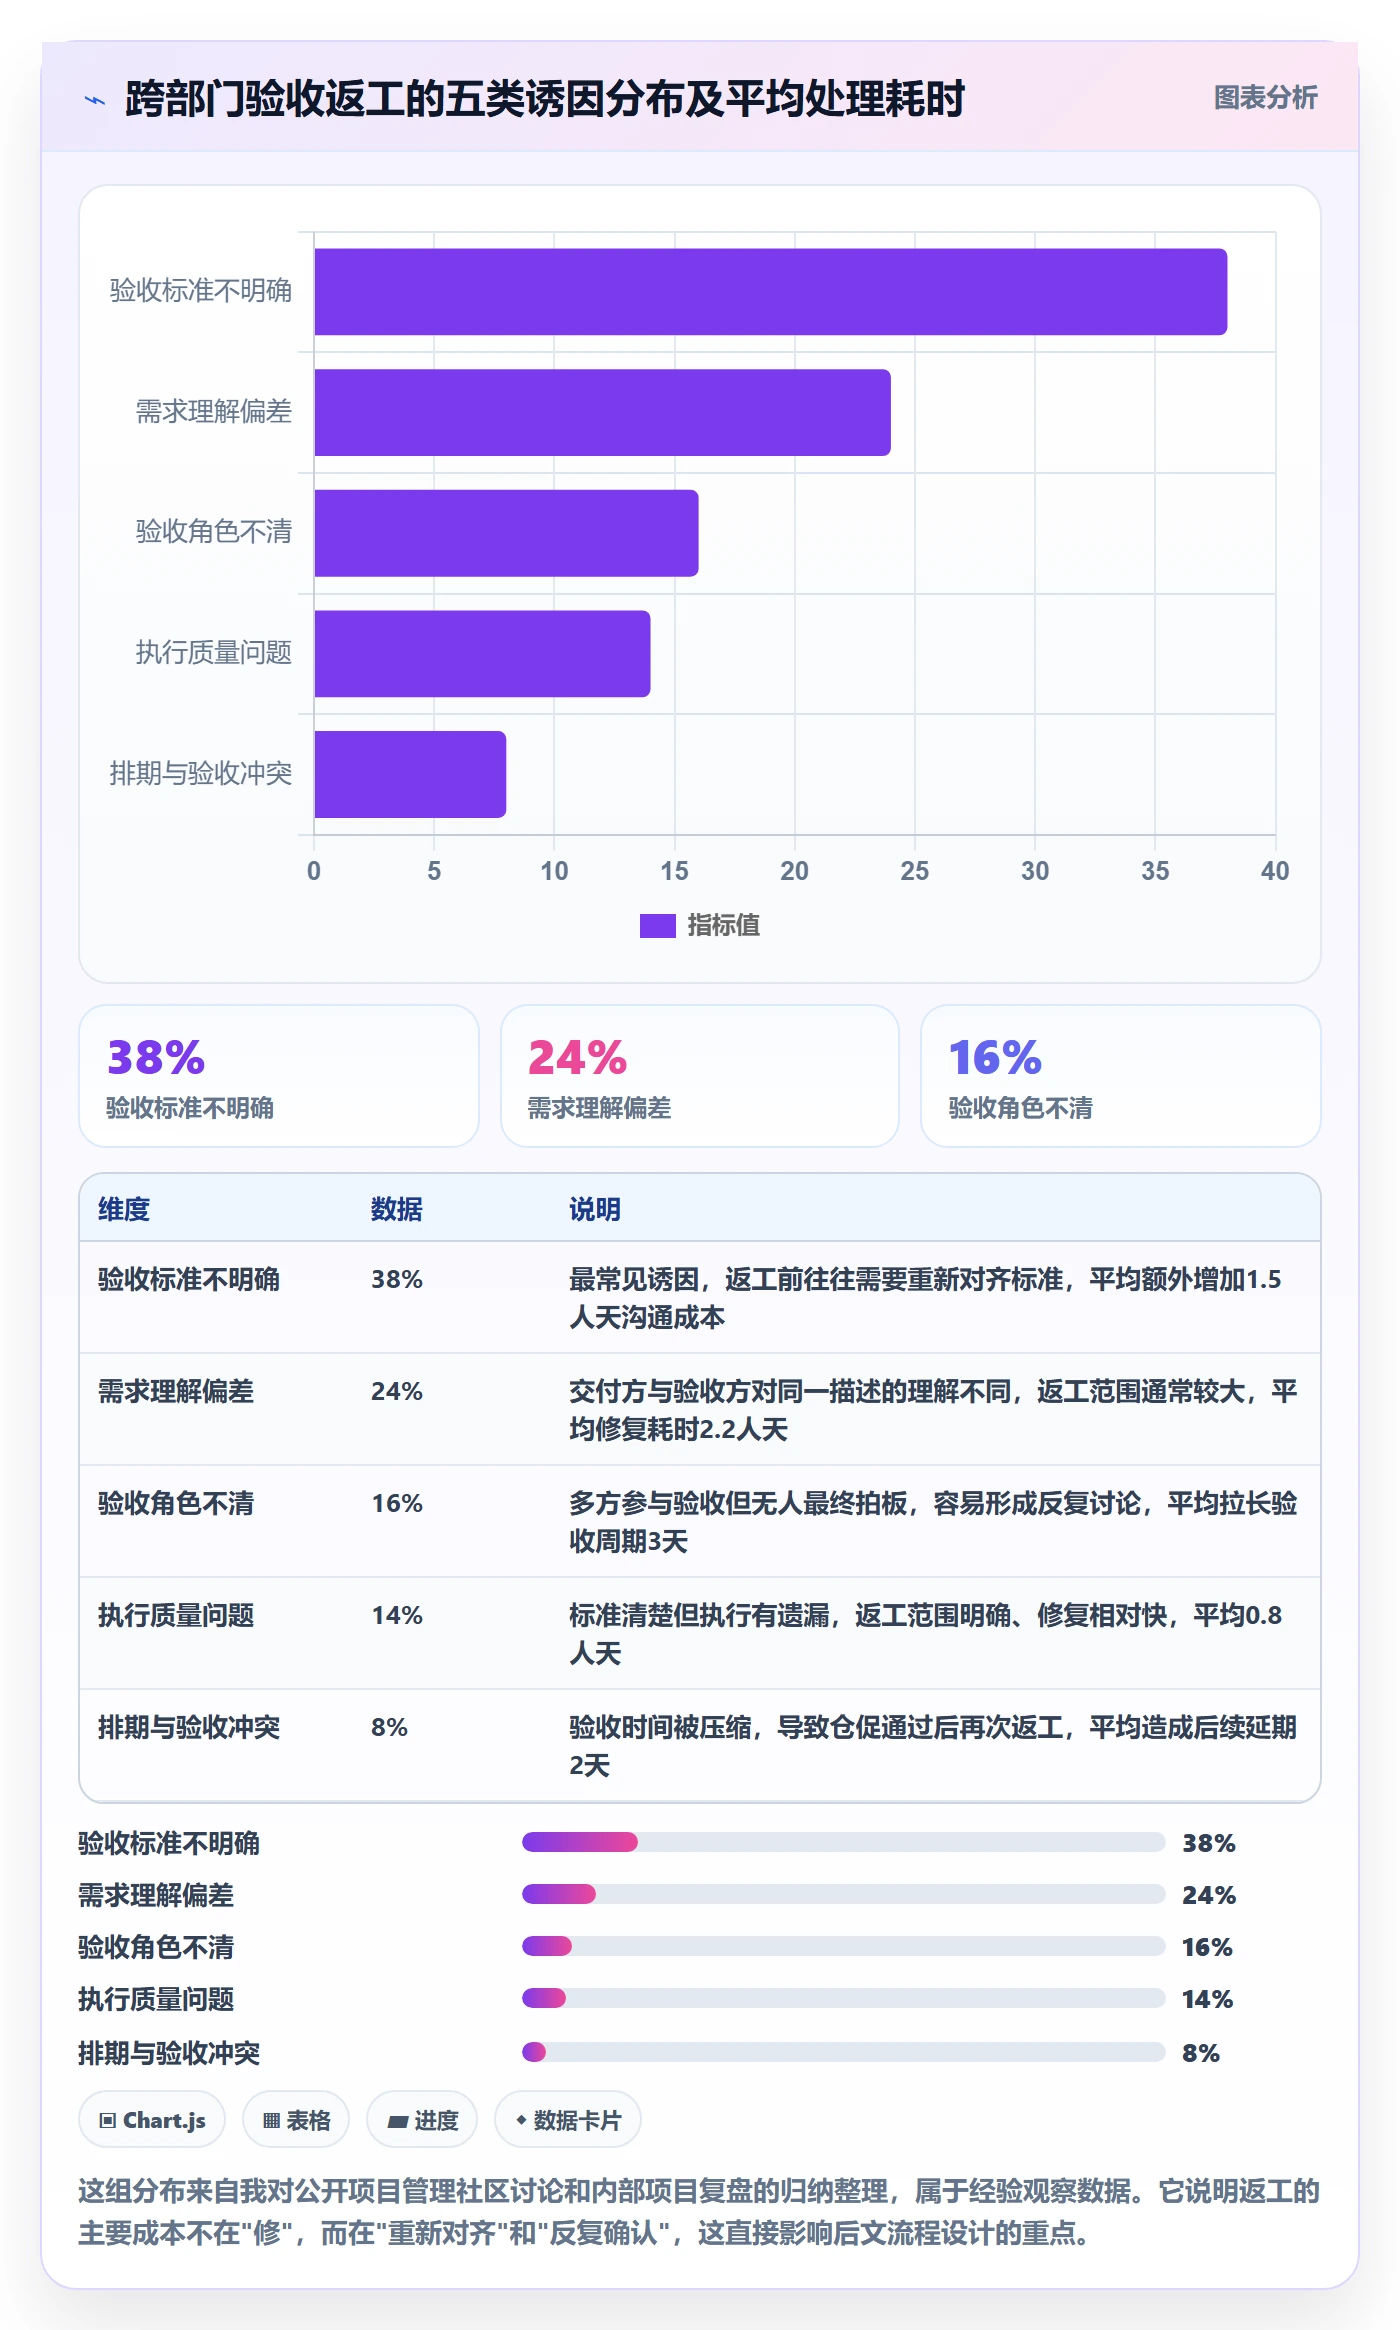Select the 8% cell in the table
Image resolution: width=1400 pixels, height=2330 pixels.
tap(389, 1727)
